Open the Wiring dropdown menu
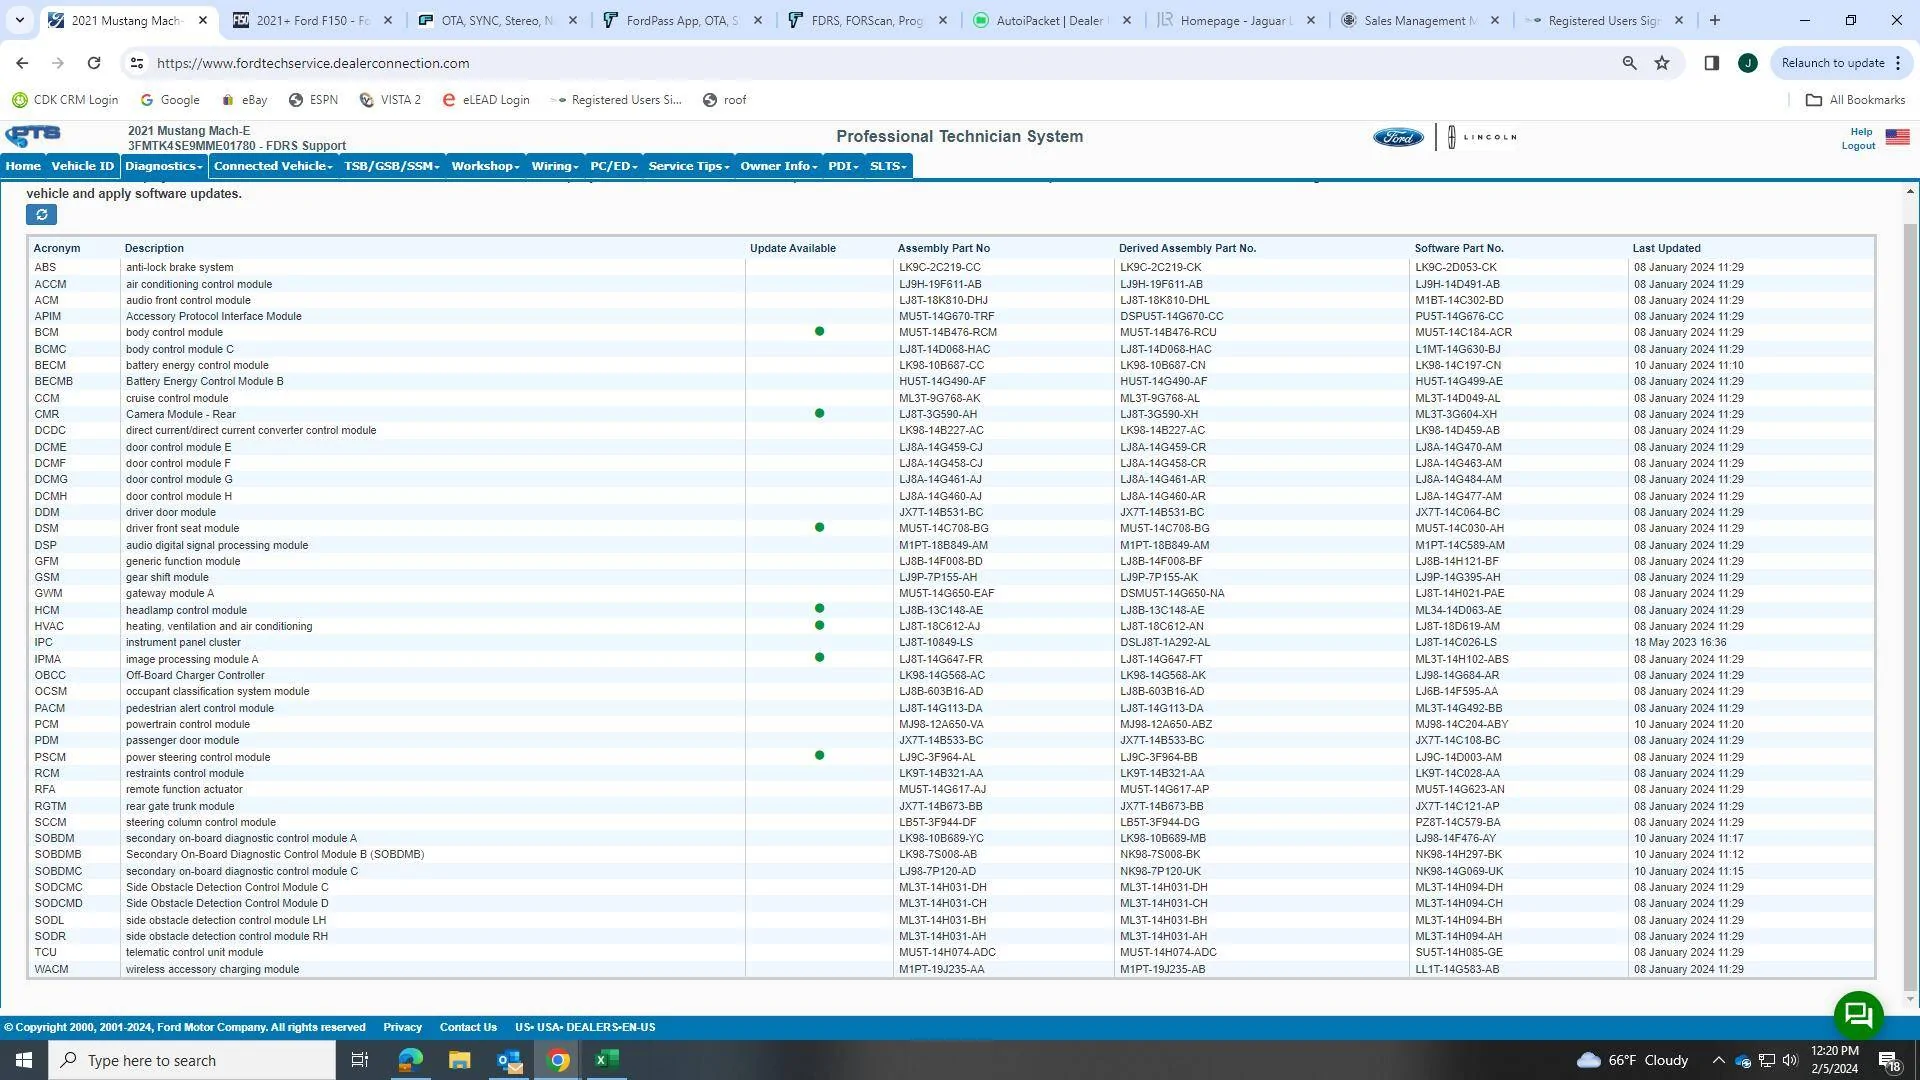 click(555, 166)
